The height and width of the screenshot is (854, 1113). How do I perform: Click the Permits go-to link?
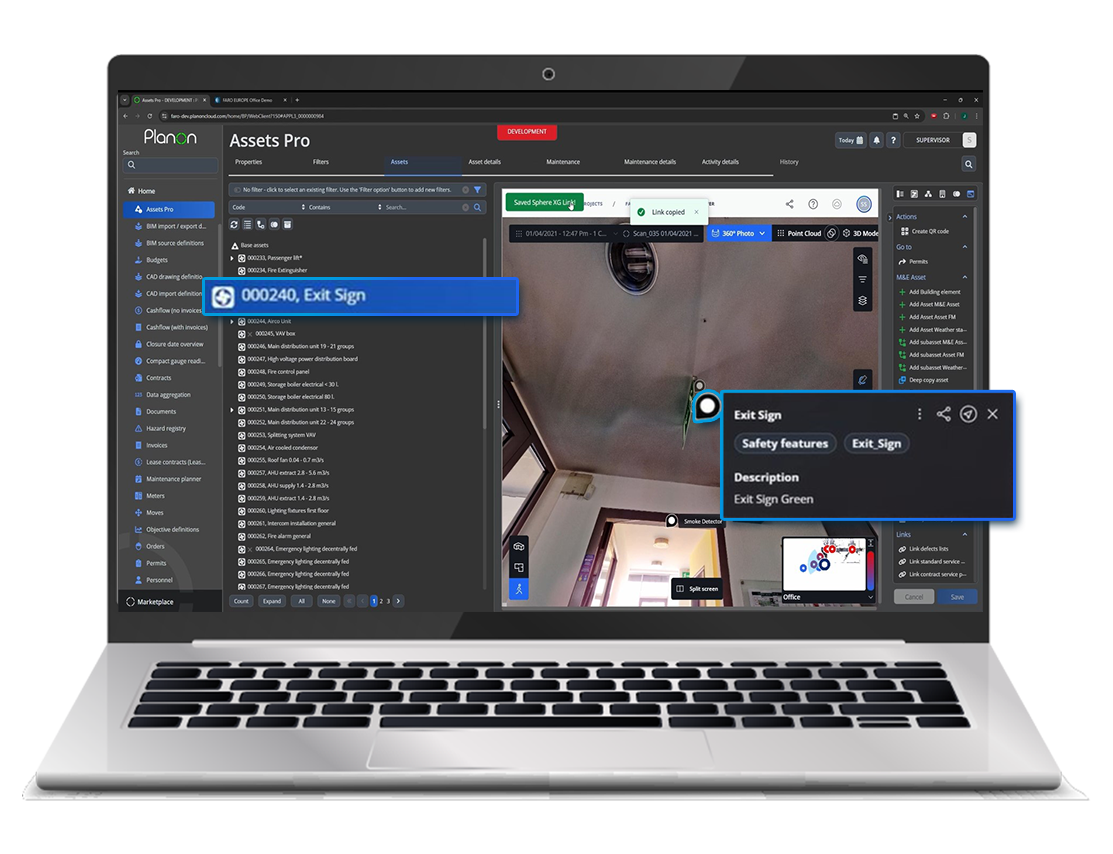click(914, 262)
